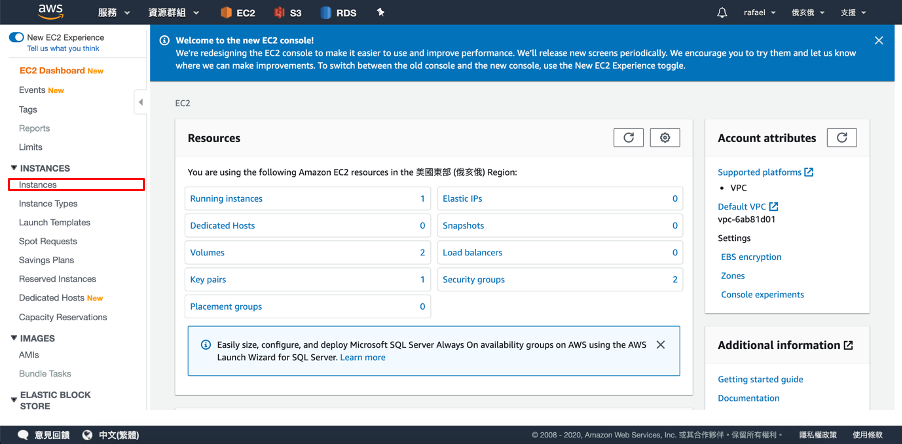
Task: Open the 服務 services dropdown
Action: point(114,13)
